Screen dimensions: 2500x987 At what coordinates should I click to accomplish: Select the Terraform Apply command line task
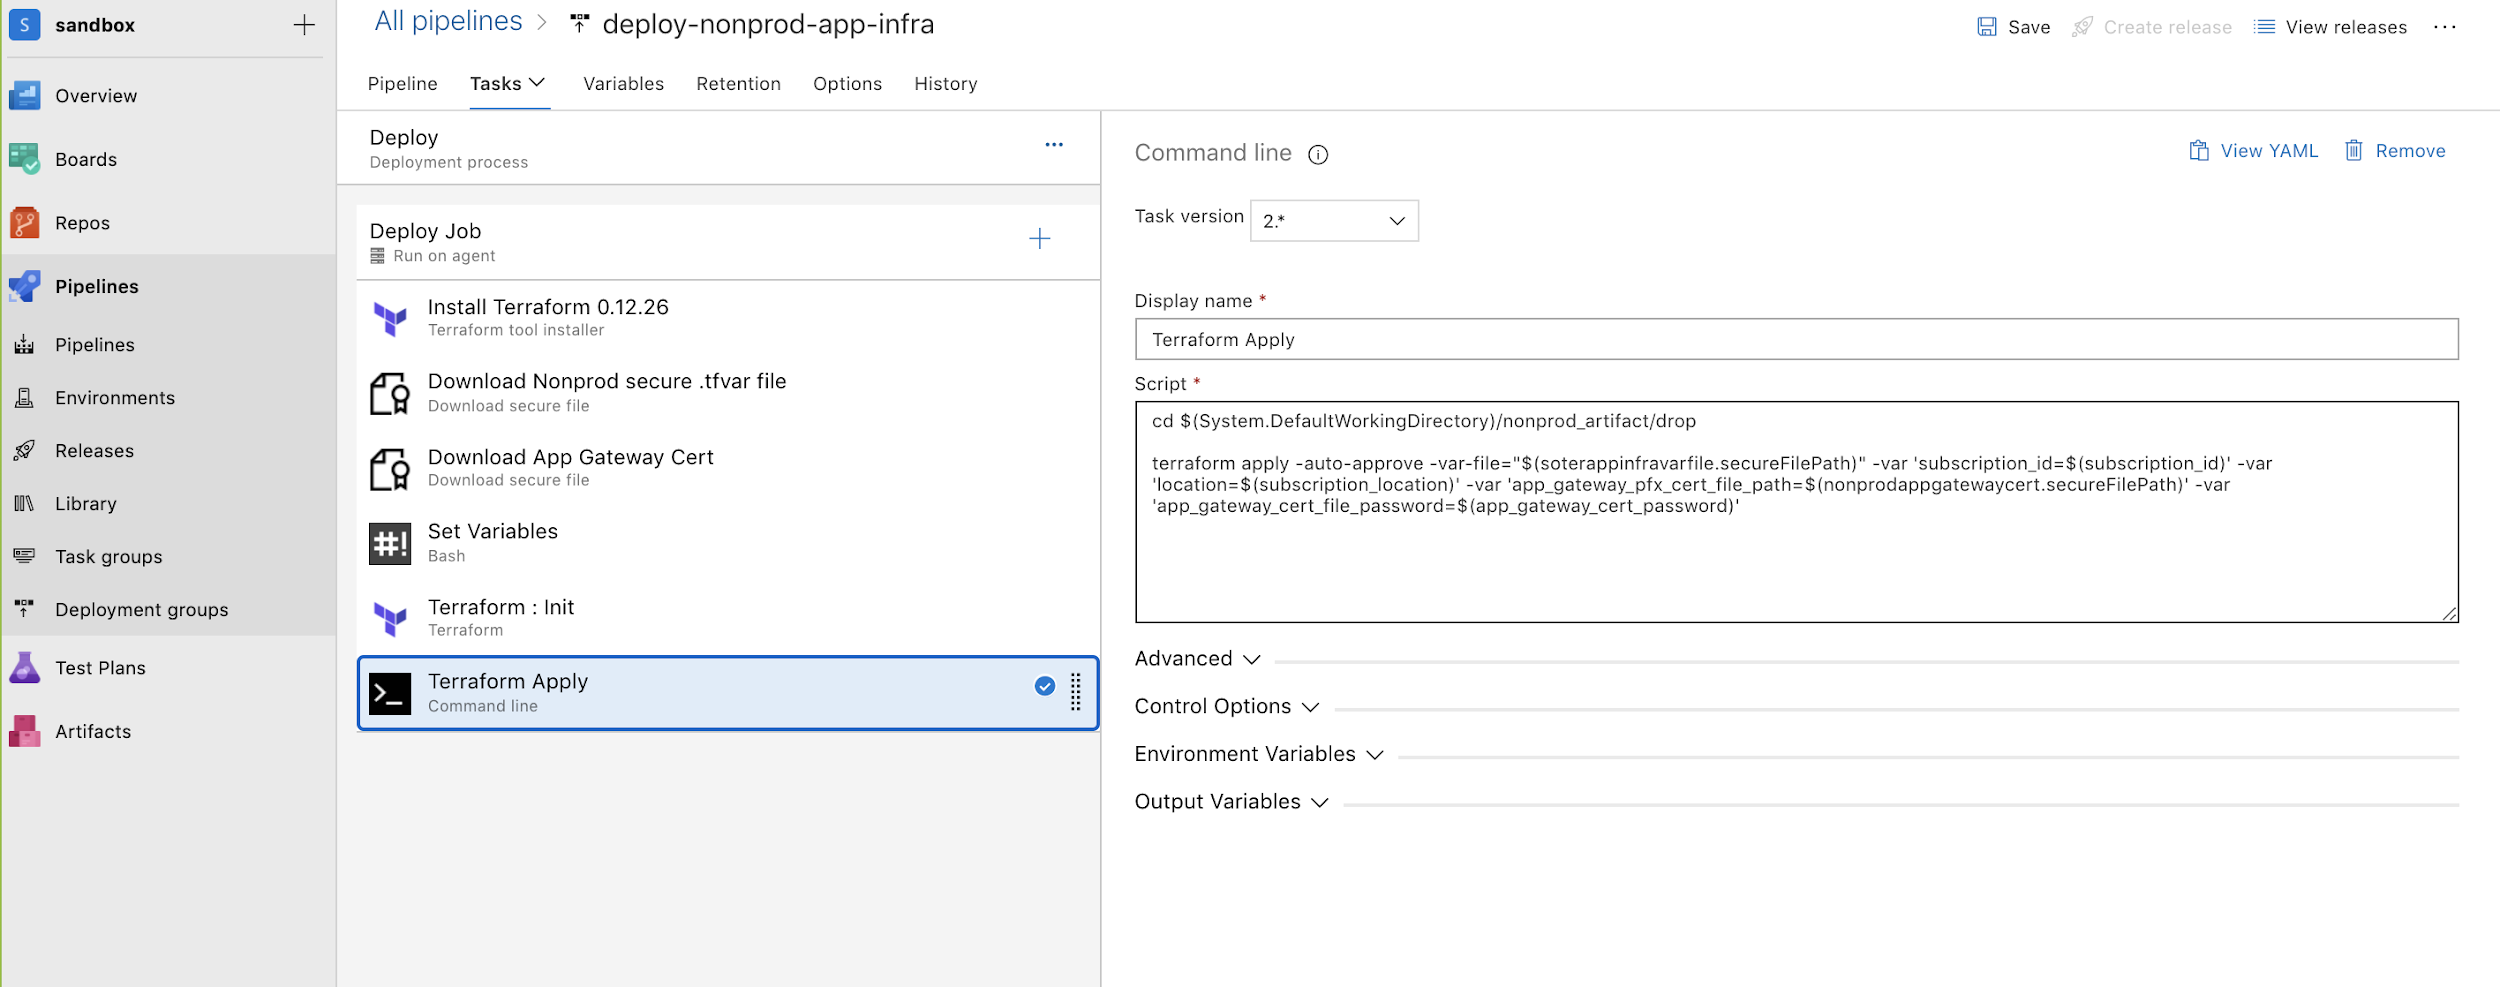pyautogui.click(x=728, y=693)
